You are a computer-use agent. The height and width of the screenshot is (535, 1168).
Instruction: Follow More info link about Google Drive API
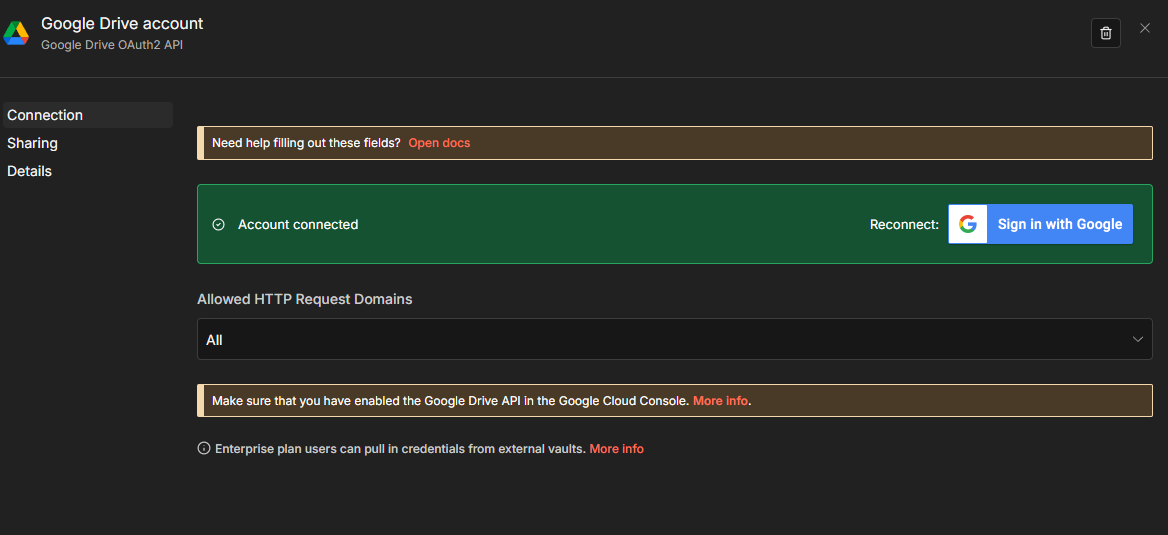720,401
